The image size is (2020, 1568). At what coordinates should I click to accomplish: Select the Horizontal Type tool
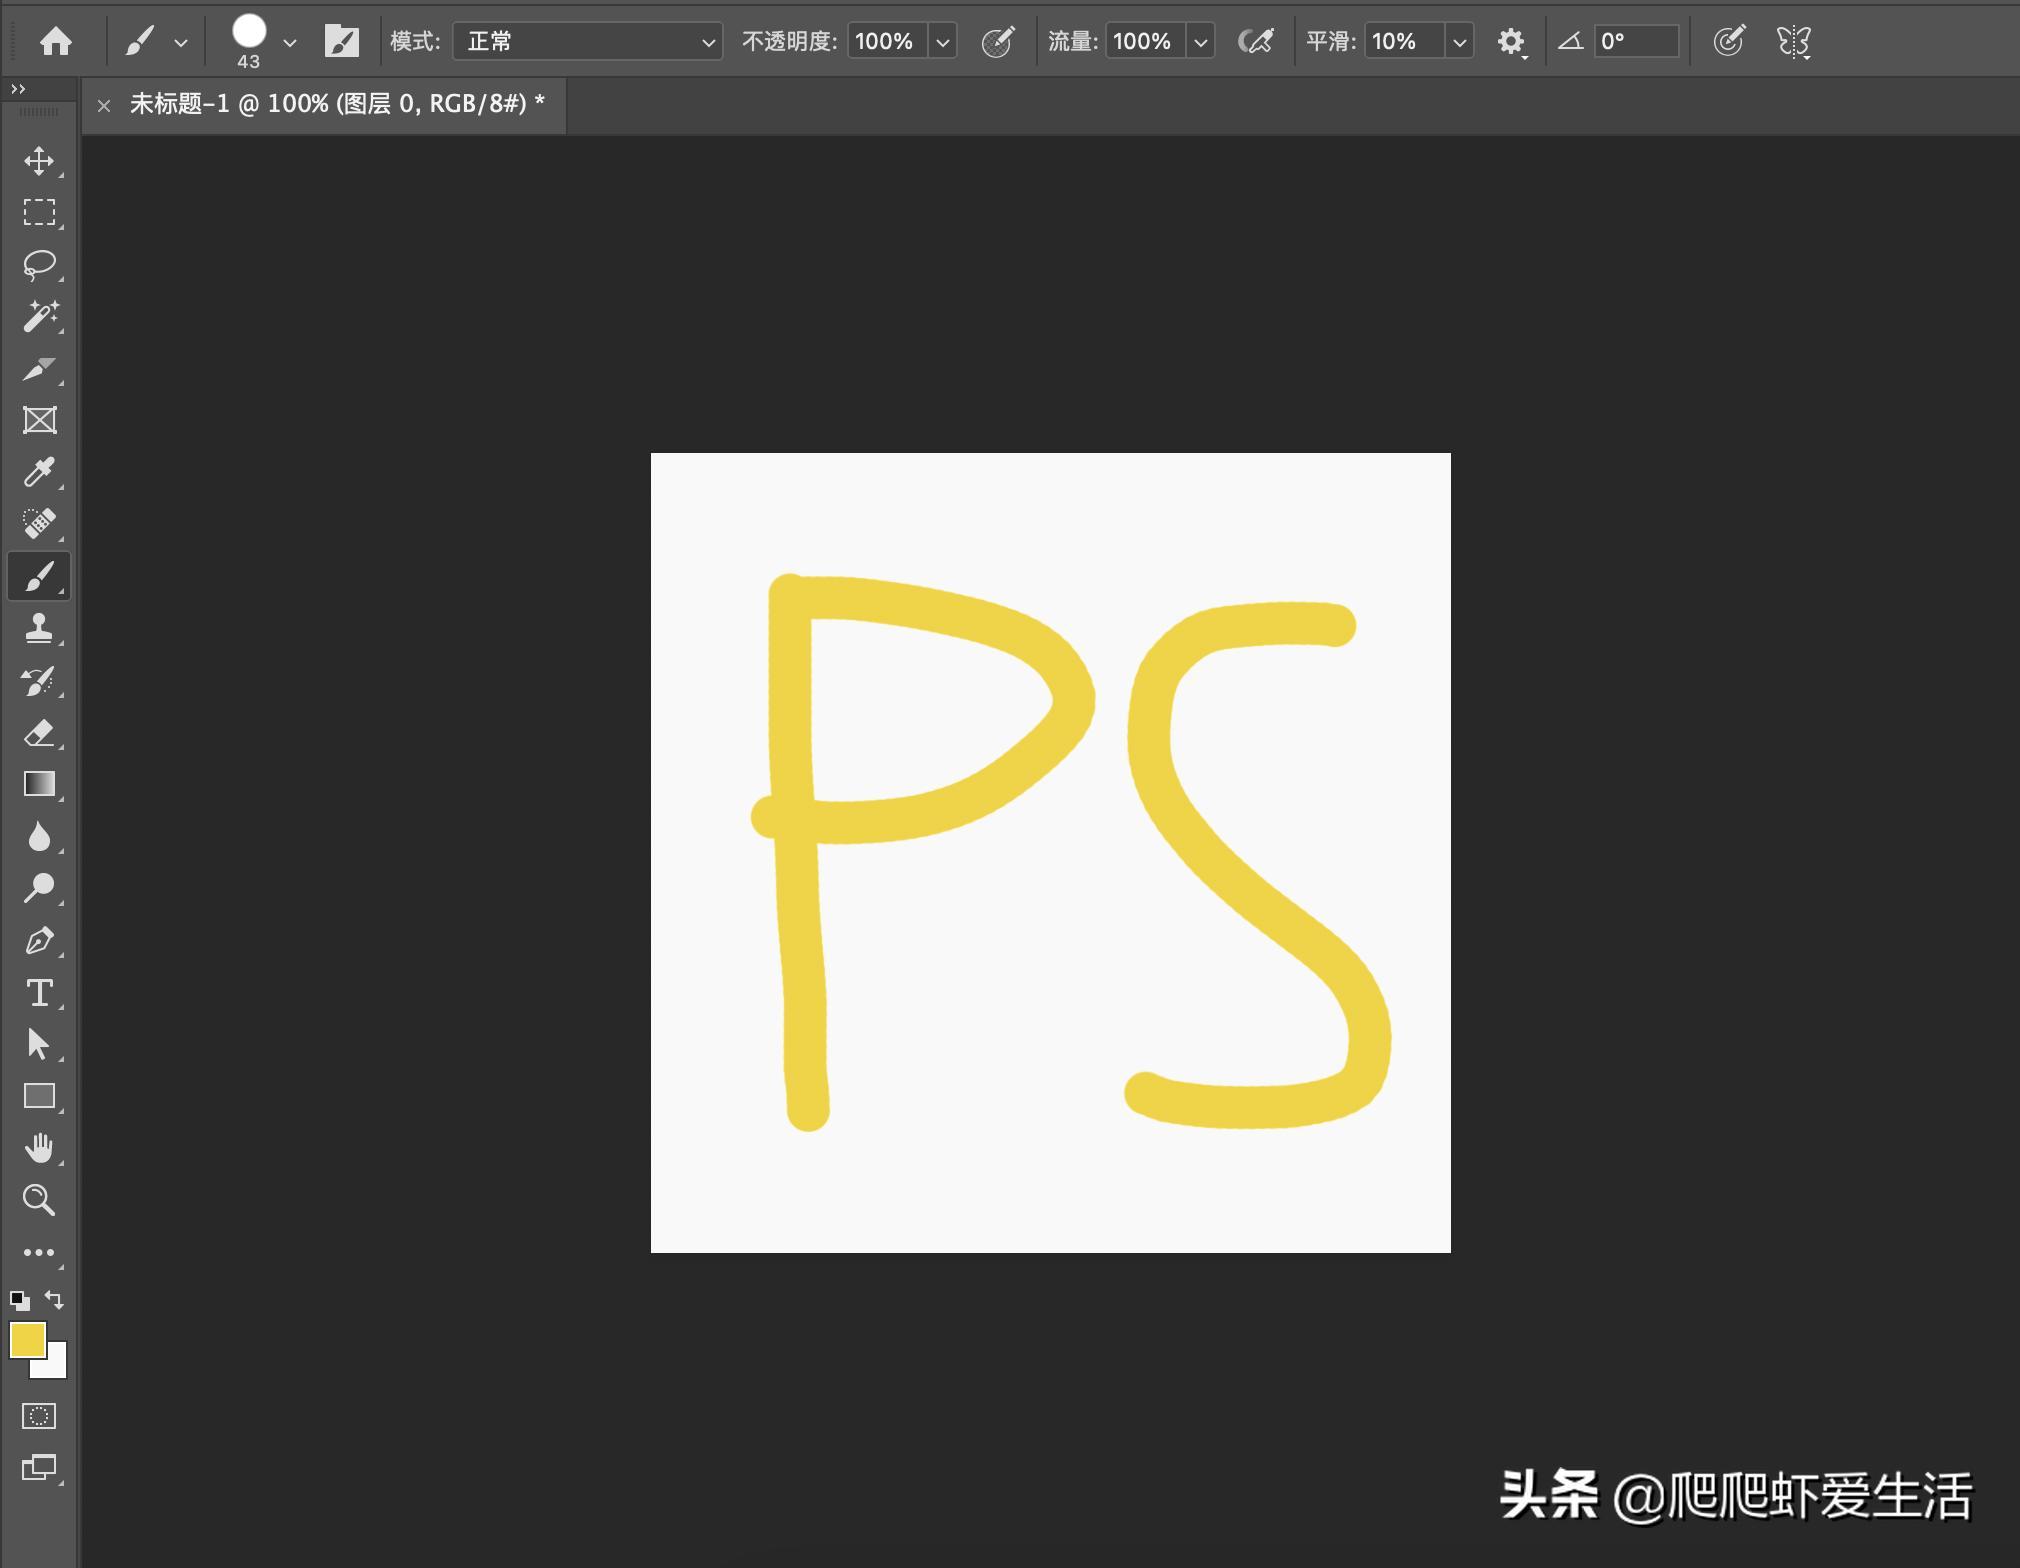tap(39, 993)
